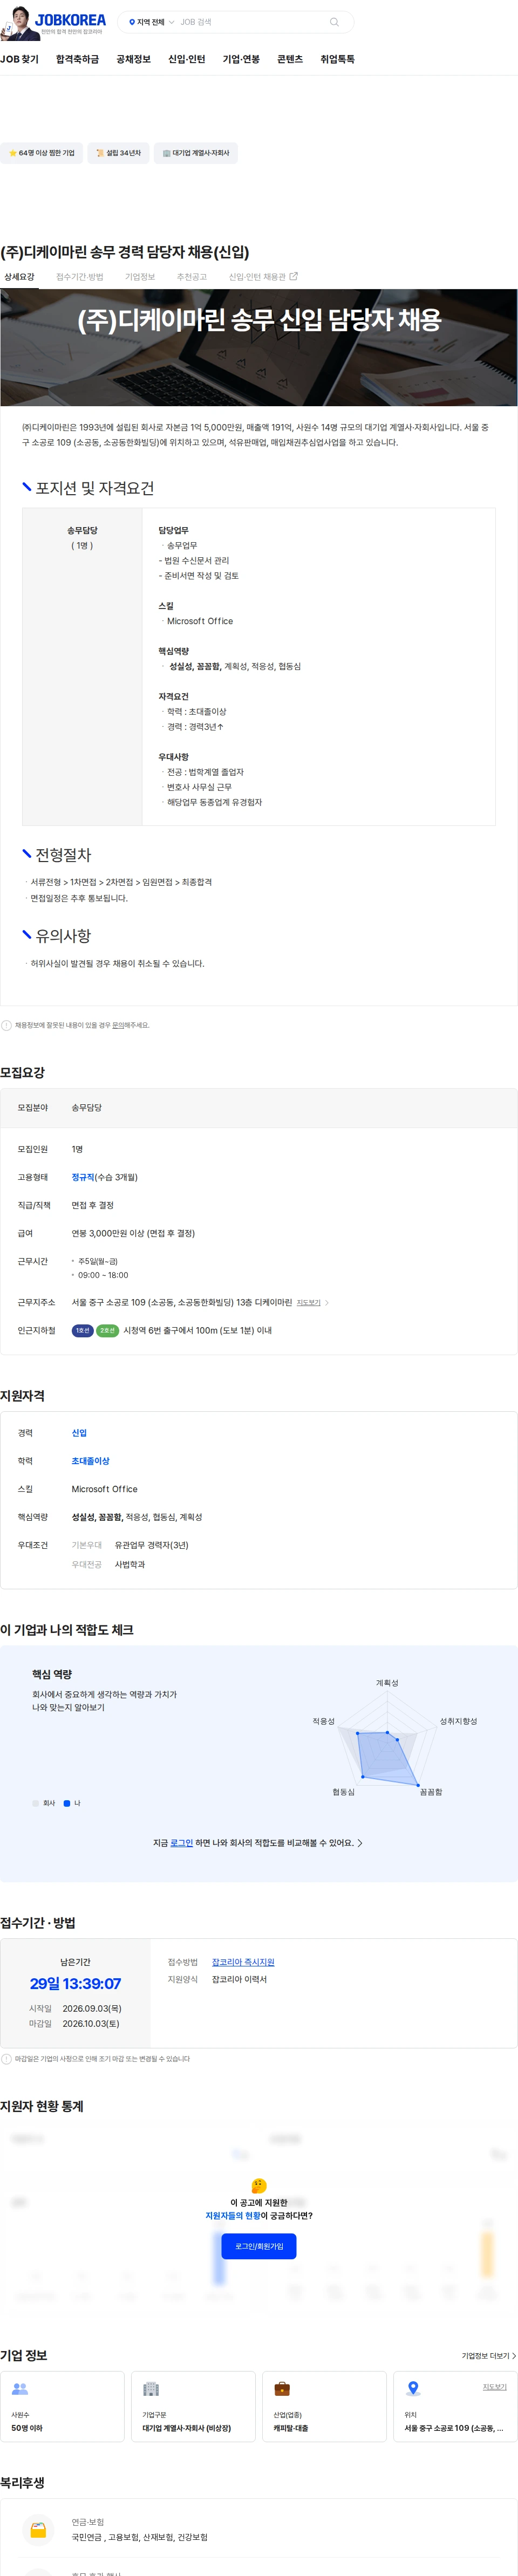Go to 공채정보 menu
This screenshot has height=2576, width=518.
pyautogui.click(x=133, y=59)
